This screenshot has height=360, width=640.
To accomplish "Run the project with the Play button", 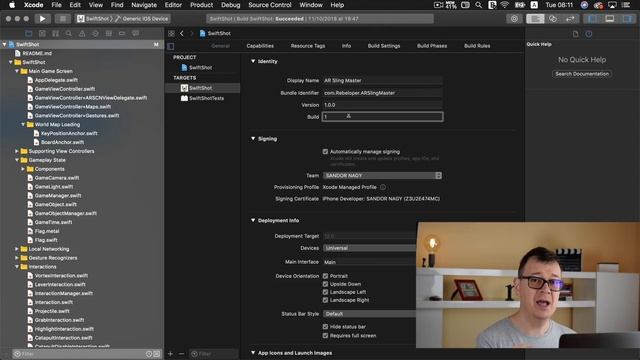I will point(42,19).
